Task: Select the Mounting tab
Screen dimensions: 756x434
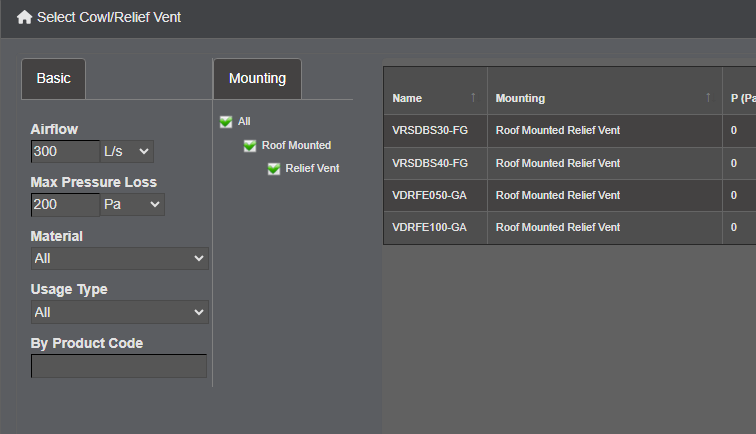Action: [x=257, y=79]
